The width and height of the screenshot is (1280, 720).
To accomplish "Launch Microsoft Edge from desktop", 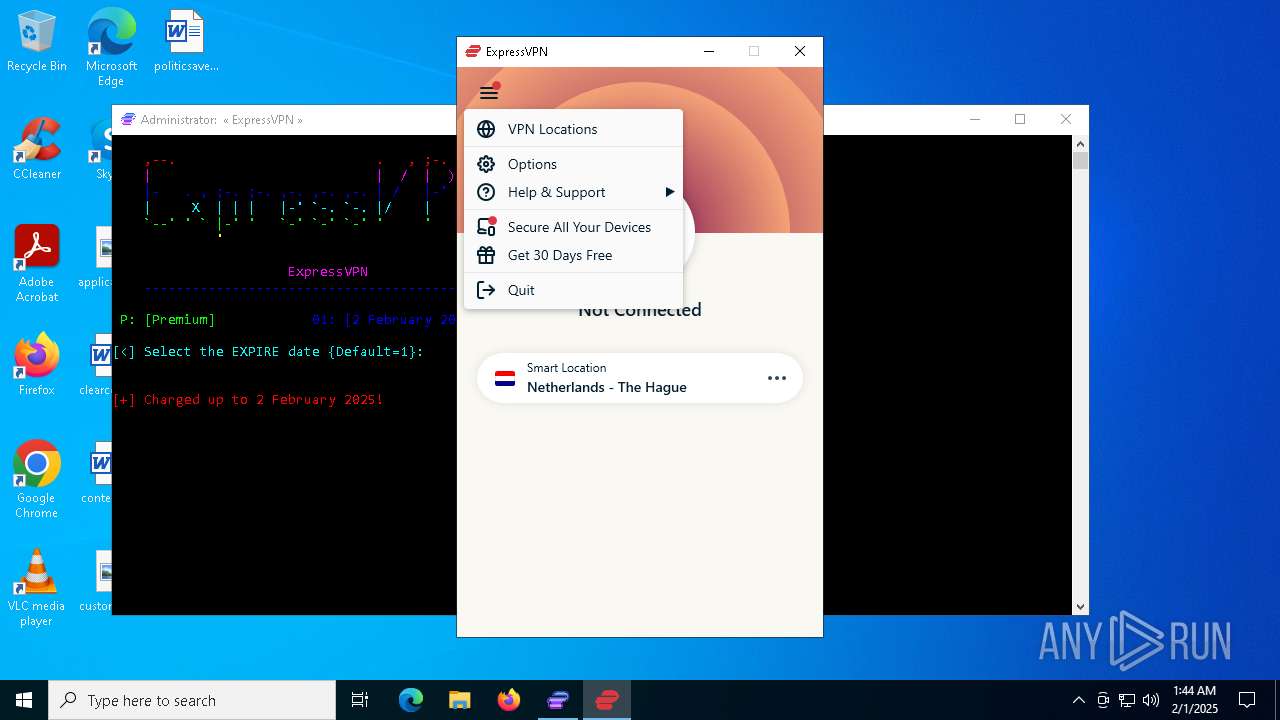I will [111, 47].
